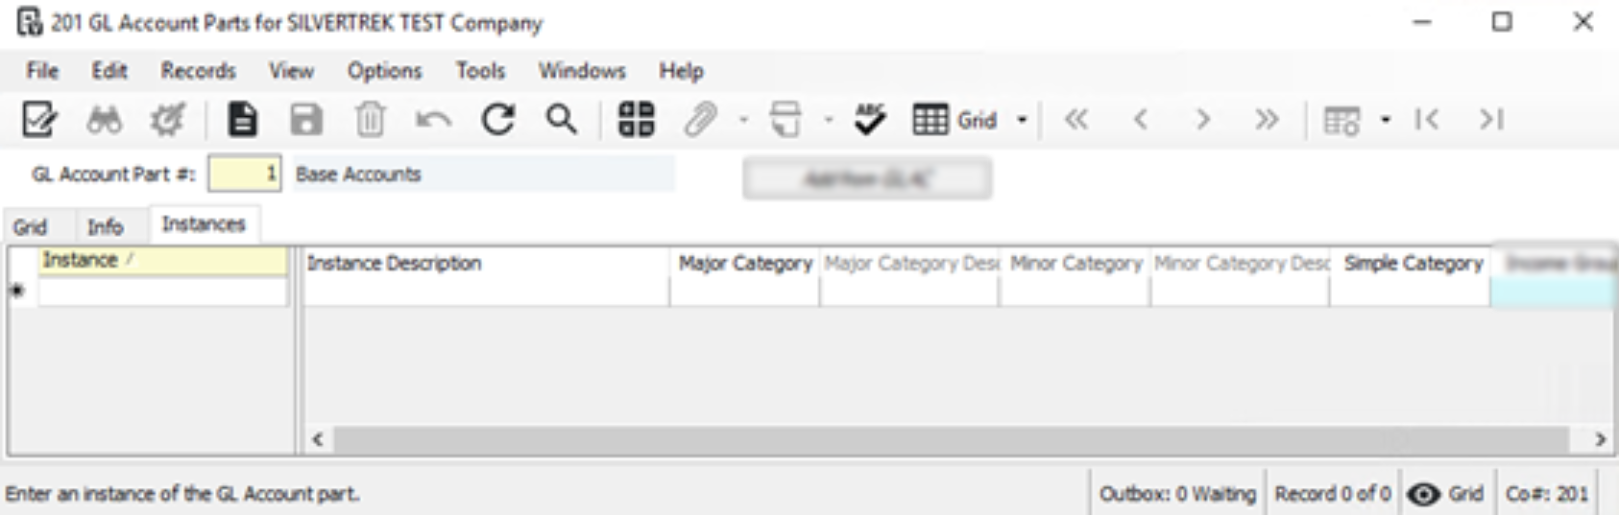This screenshot has height=515, width=1619.
Task: Select the Simple Category column header
Action: [1412, 264]
